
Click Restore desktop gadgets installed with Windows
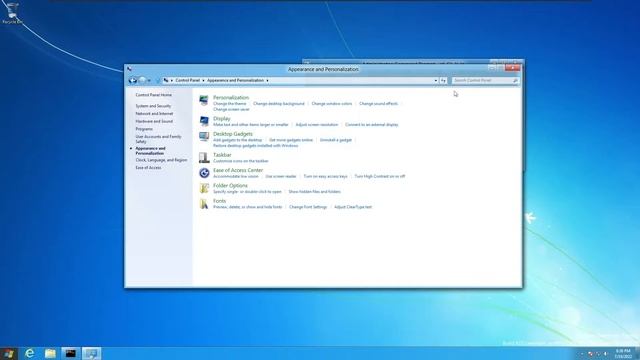[256, 146]
